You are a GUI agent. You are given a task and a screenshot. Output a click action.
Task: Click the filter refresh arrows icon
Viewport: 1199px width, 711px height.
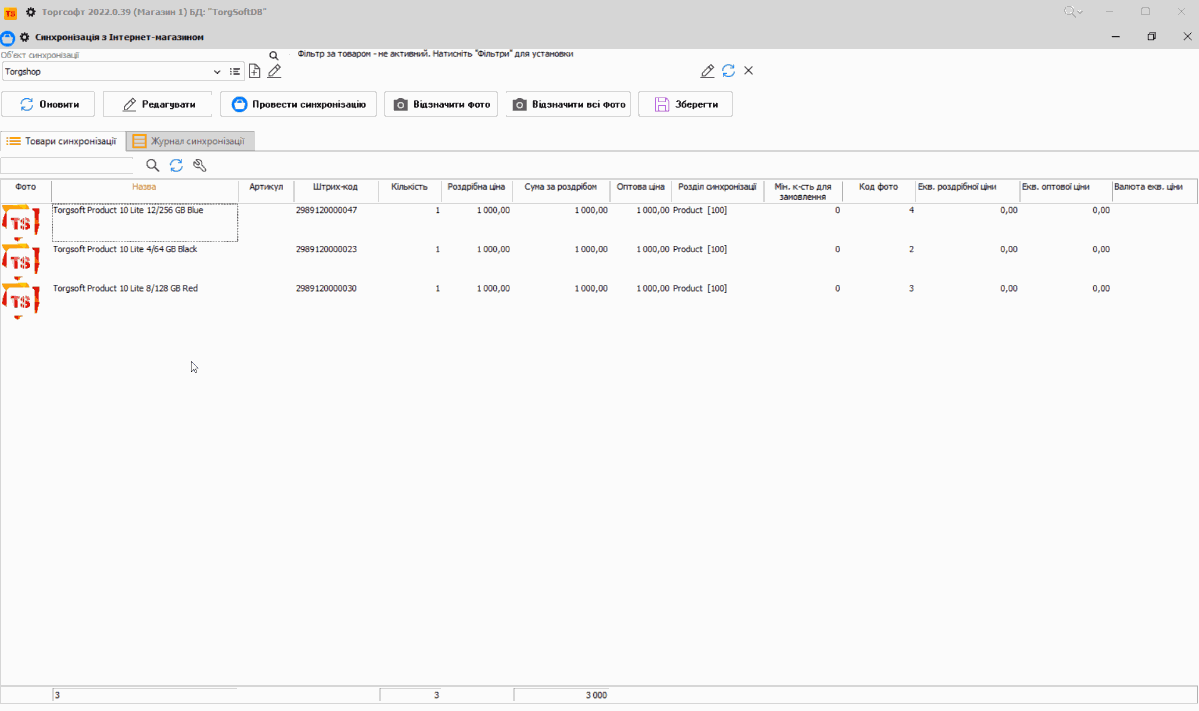(x=728, y=71)
